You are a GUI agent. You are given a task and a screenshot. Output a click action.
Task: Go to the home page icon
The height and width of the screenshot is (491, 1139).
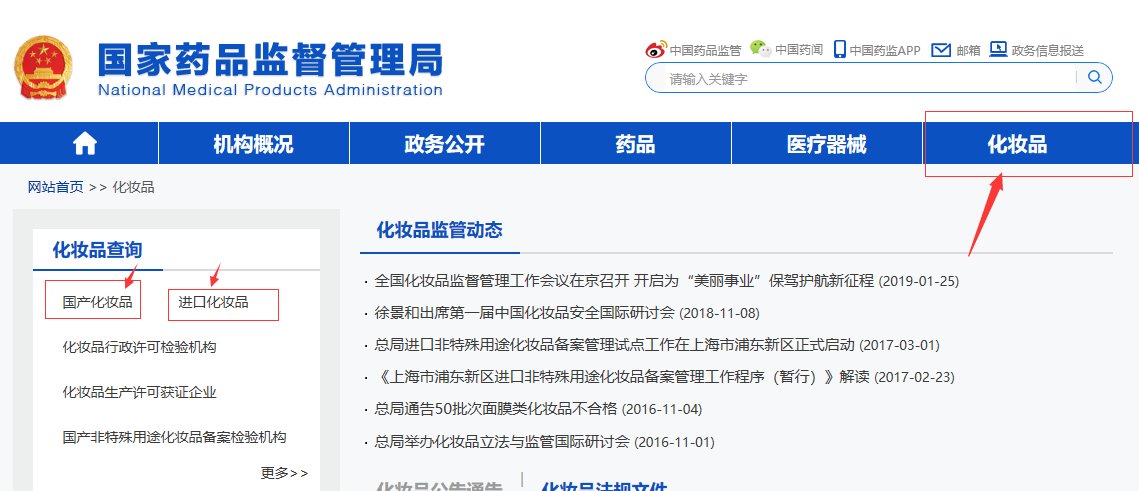[x=85, y=144]
